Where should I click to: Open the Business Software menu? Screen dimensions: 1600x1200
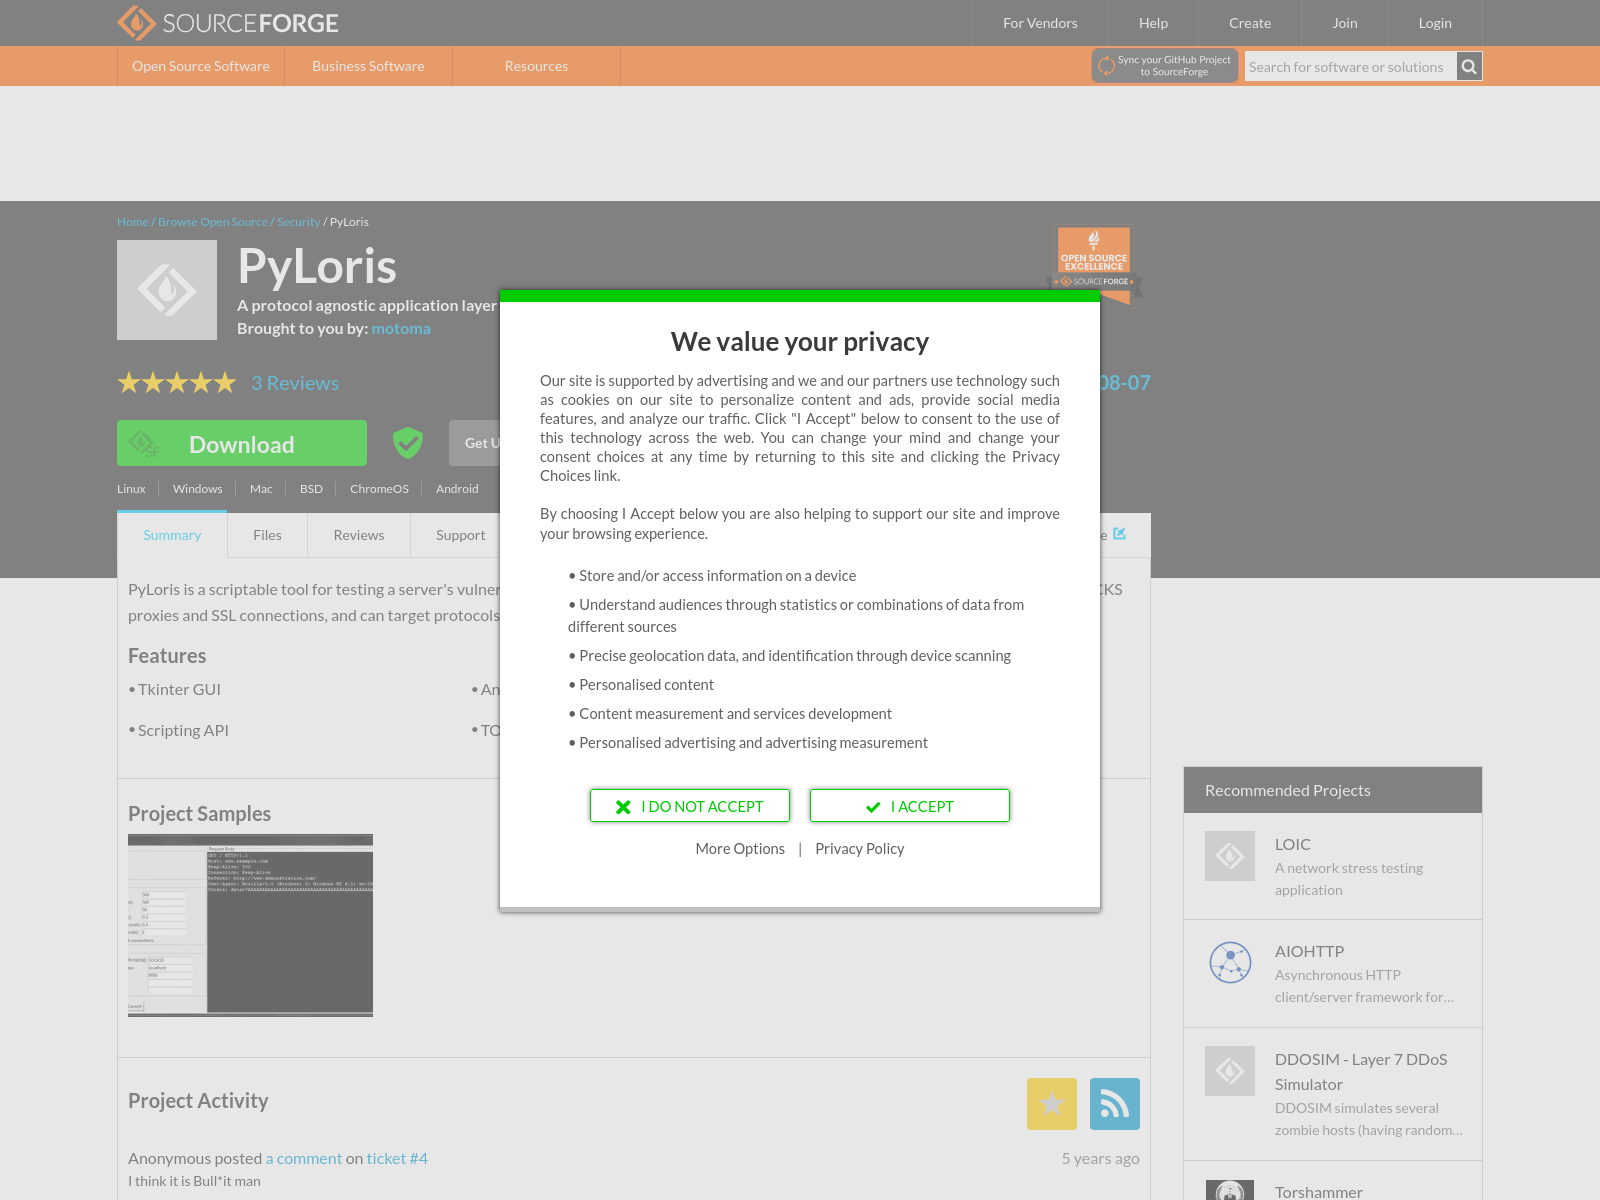[368, 66]
